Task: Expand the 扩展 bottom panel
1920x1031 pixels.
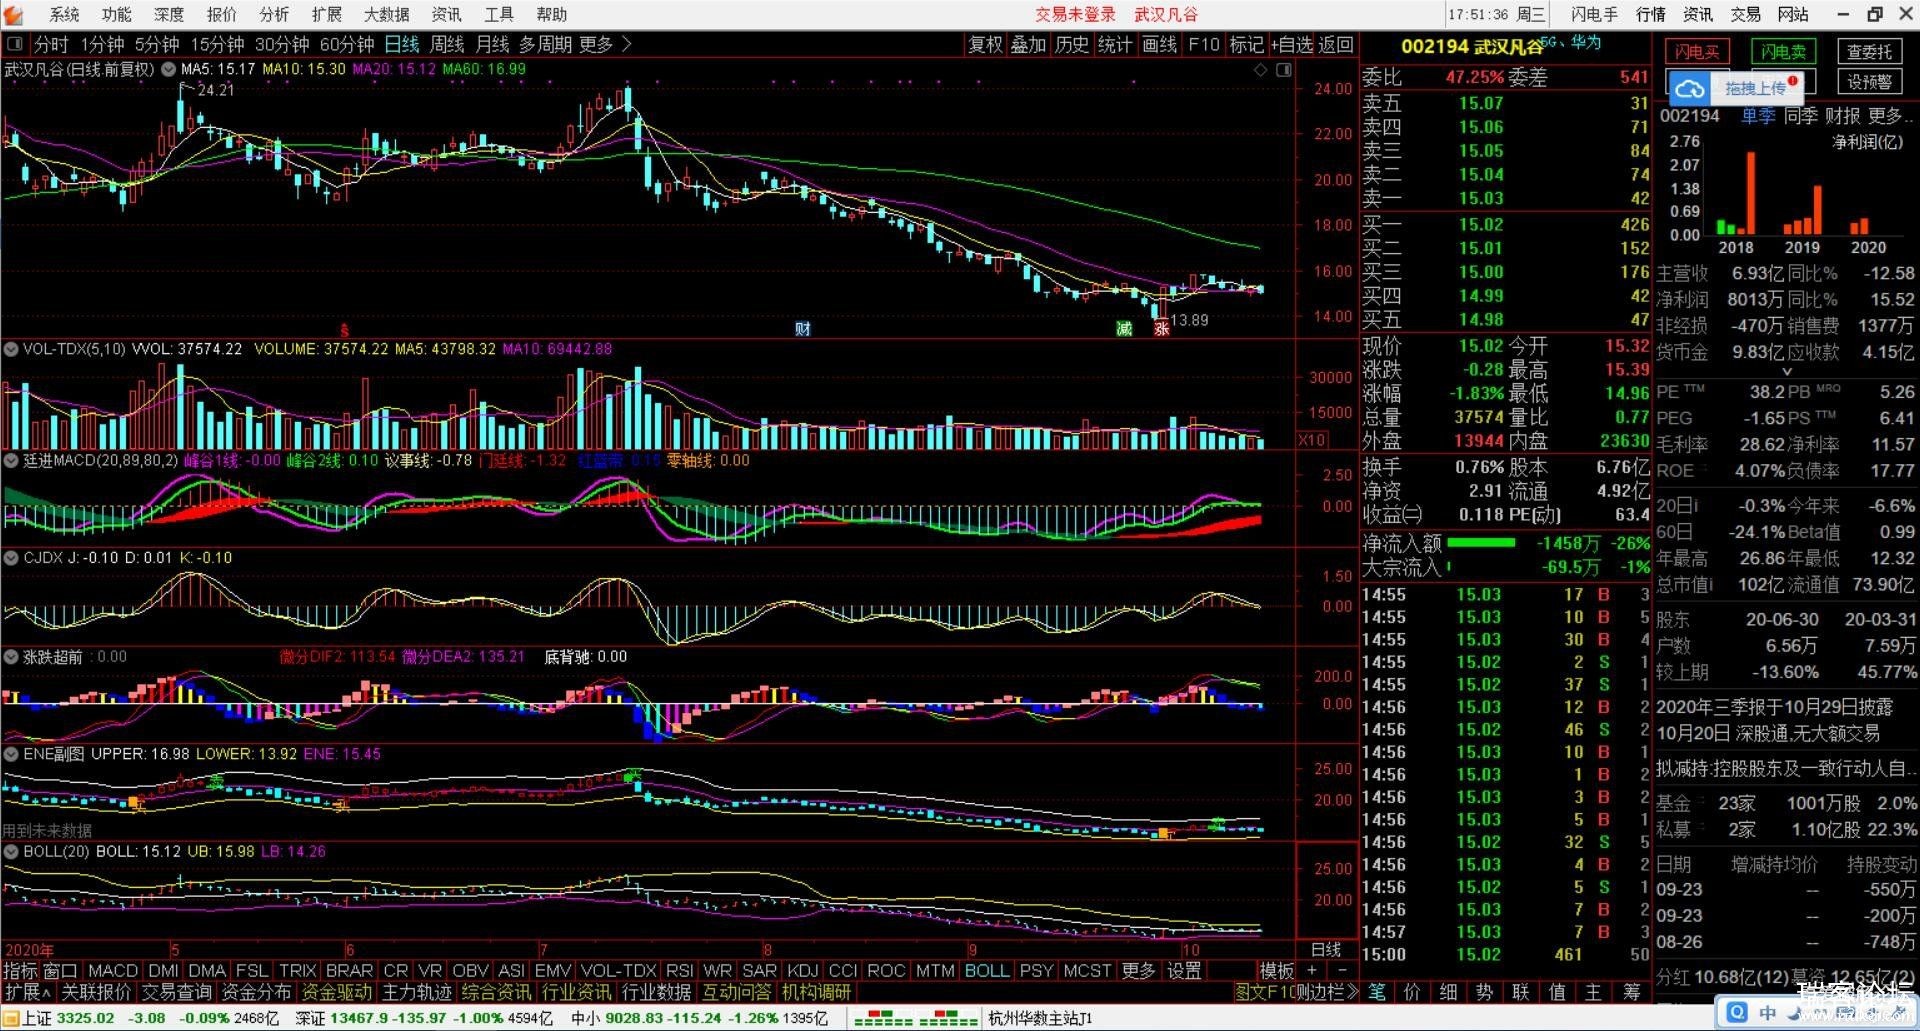Action: click(x=27, y=992)
